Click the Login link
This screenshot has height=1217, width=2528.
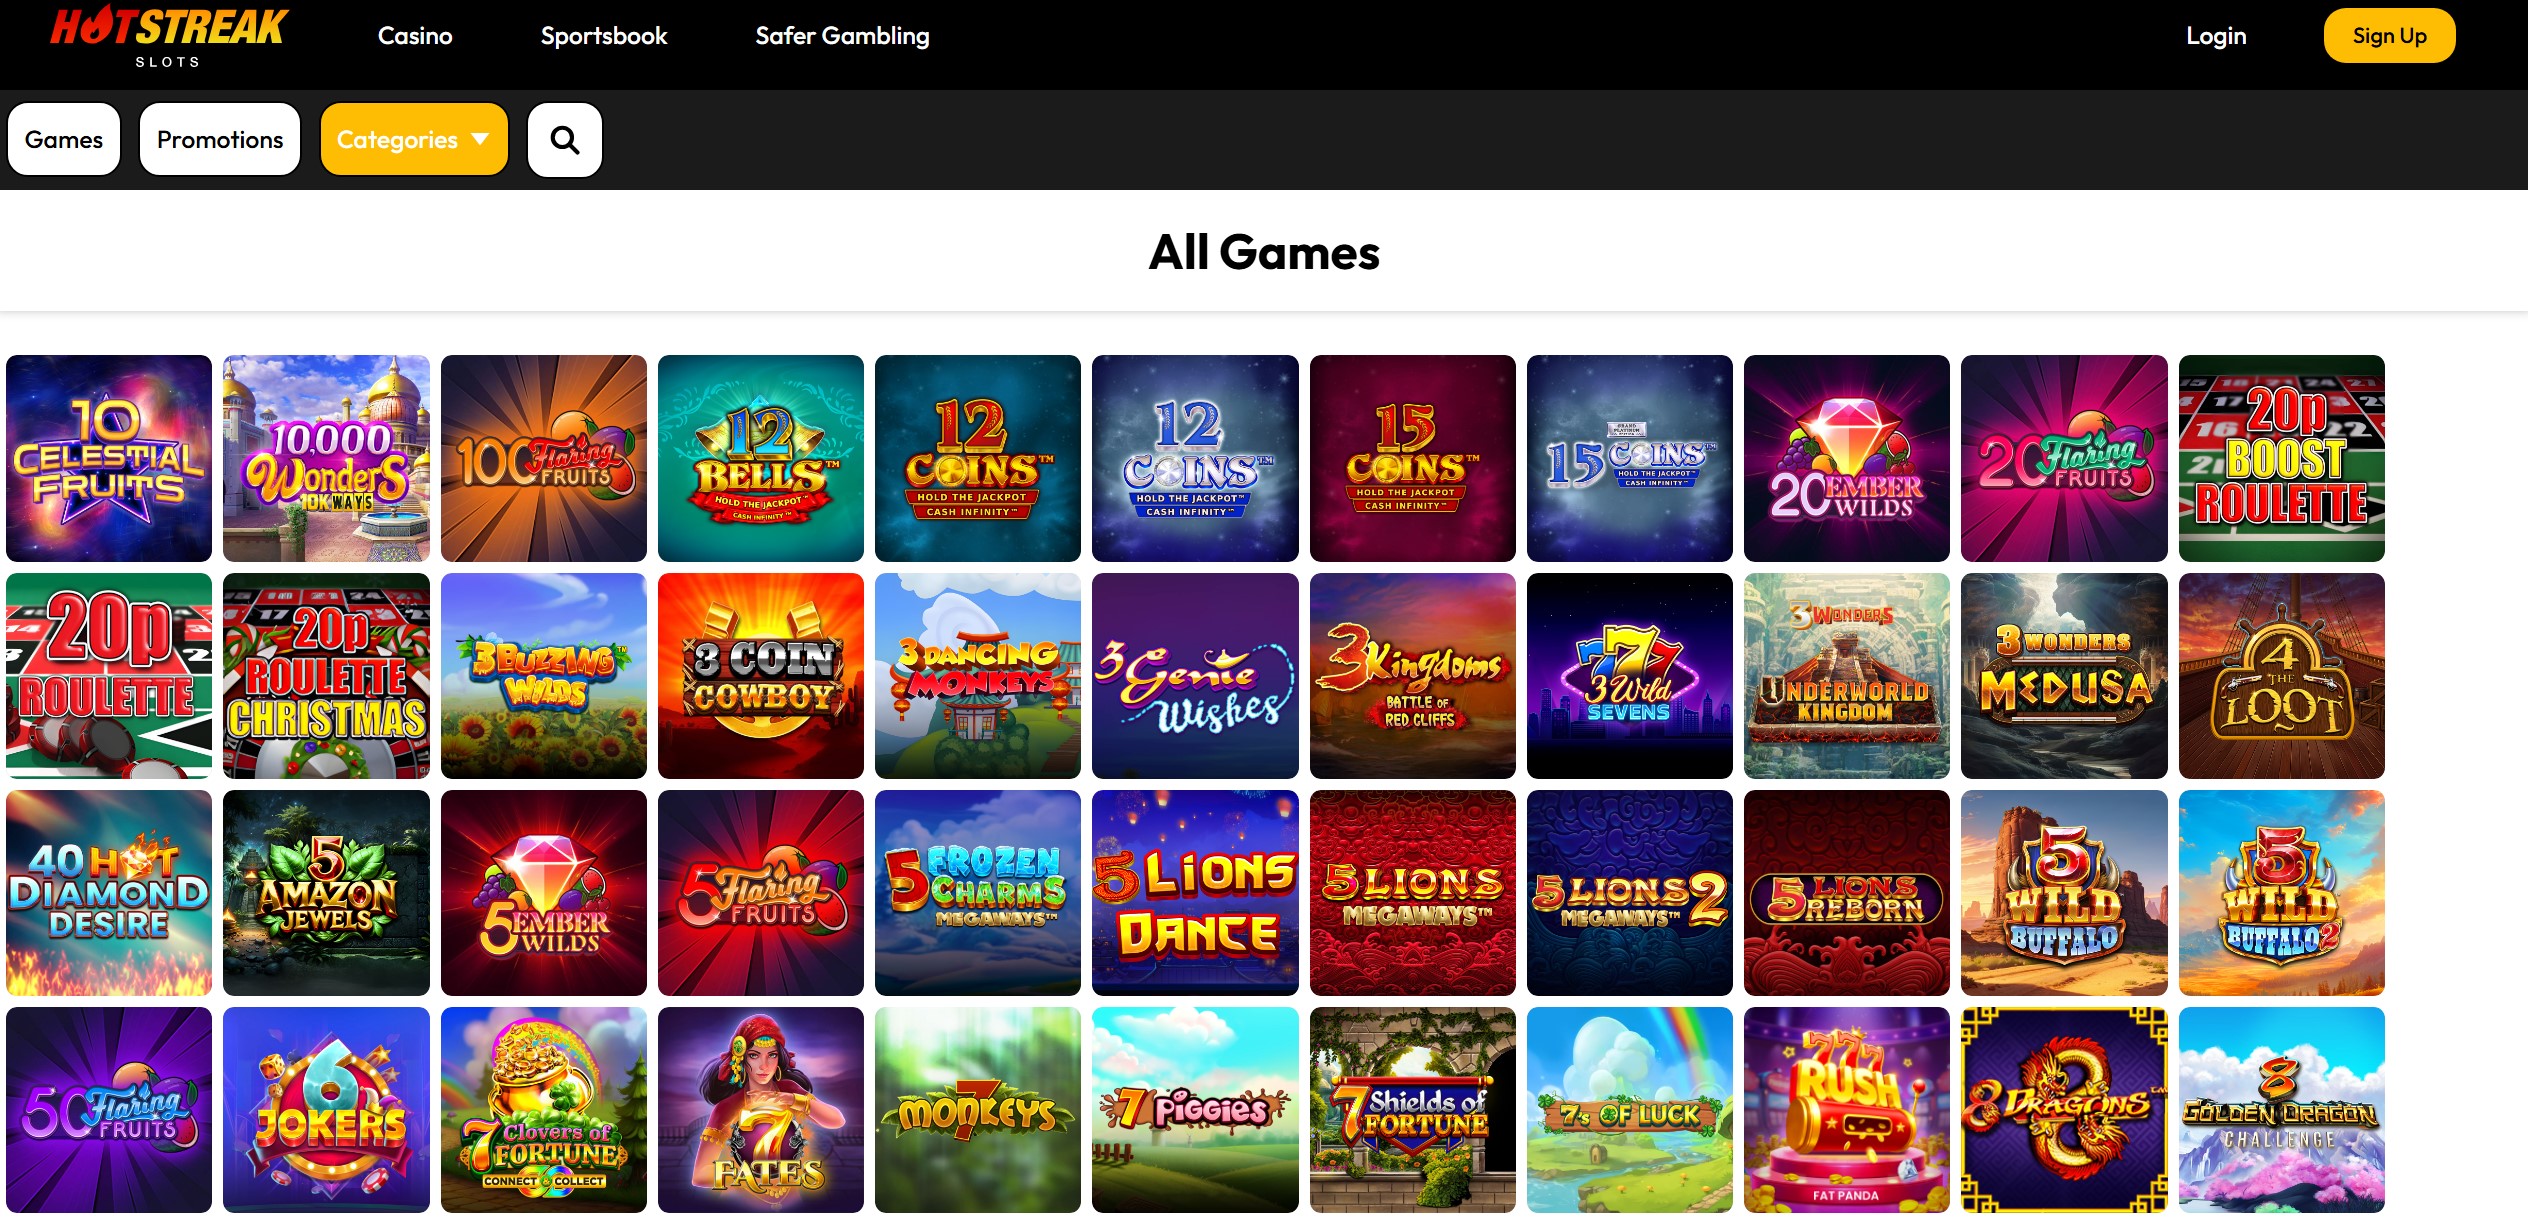pos(2216,36)
